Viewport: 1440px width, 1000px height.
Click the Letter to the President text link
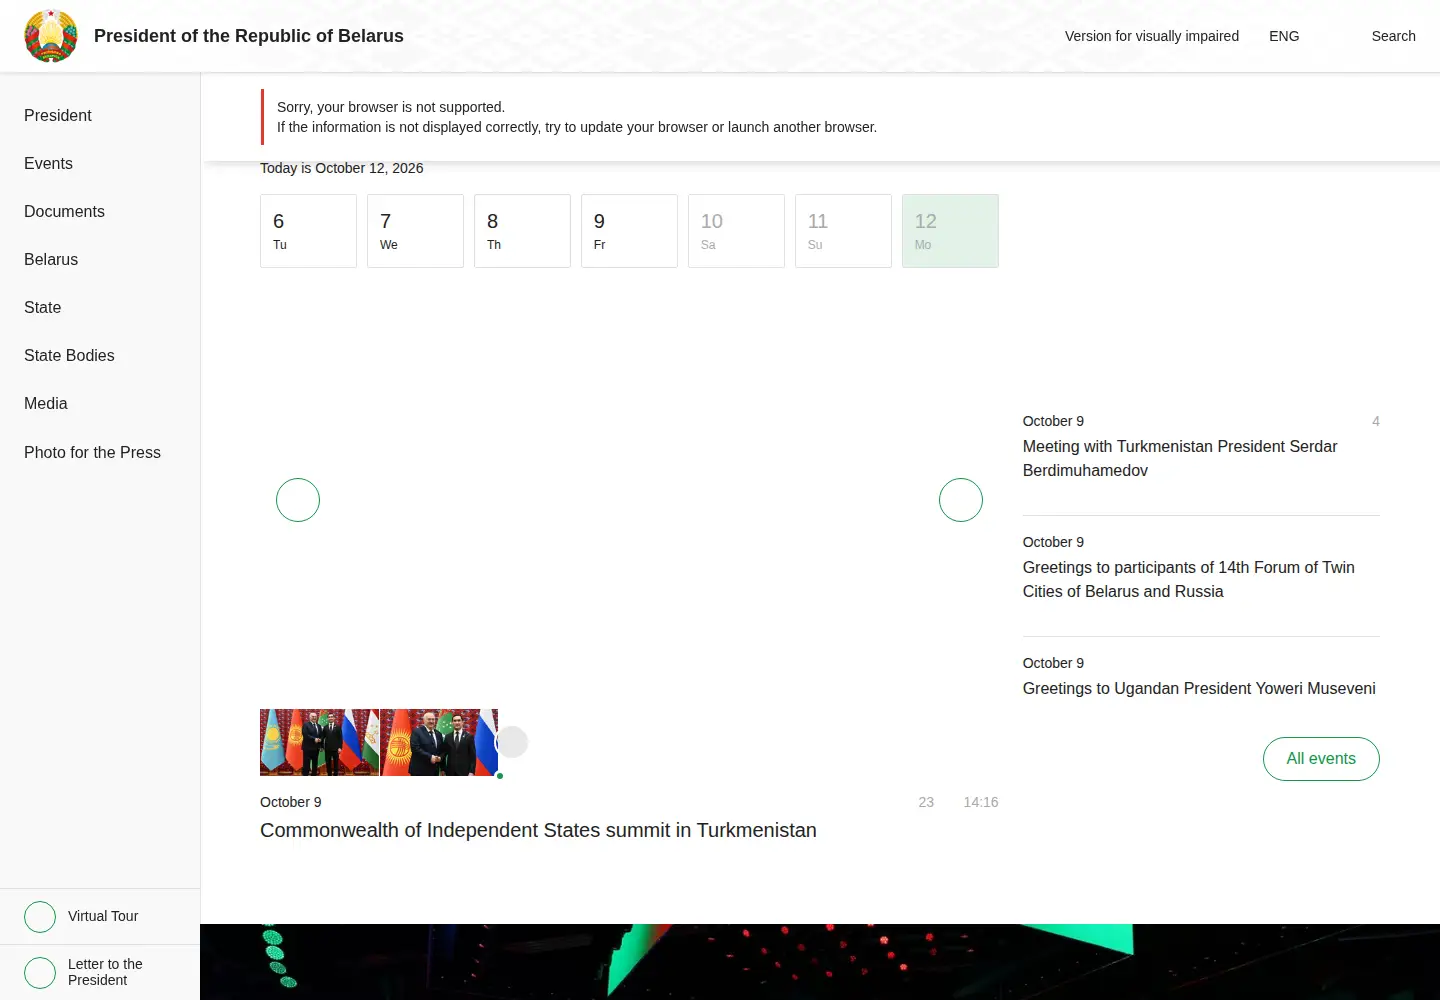[x=105, y=972]
